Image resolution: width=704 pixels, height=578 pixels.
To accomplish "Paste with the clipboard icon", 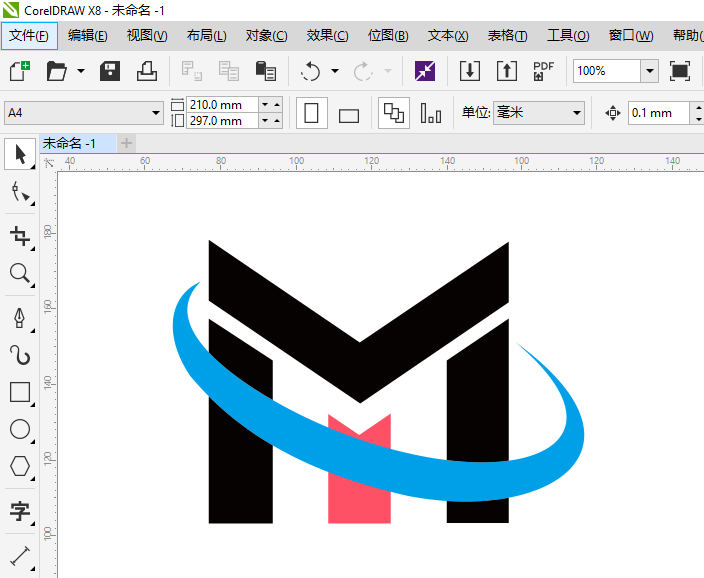I will point(265,71).
